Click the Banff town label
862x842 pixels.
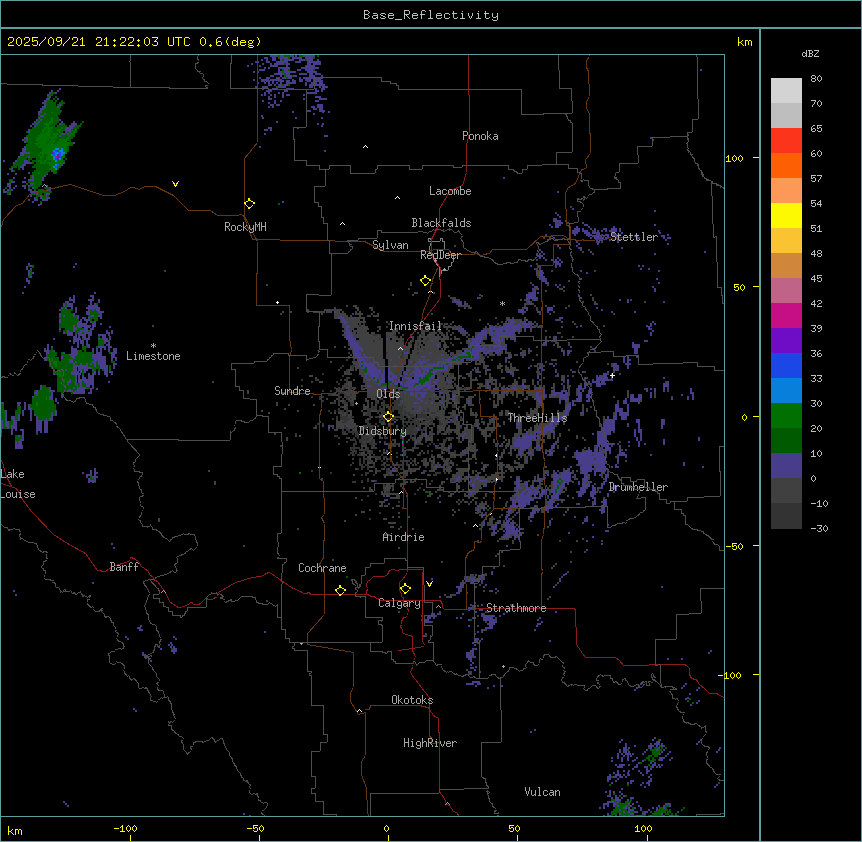125,567
